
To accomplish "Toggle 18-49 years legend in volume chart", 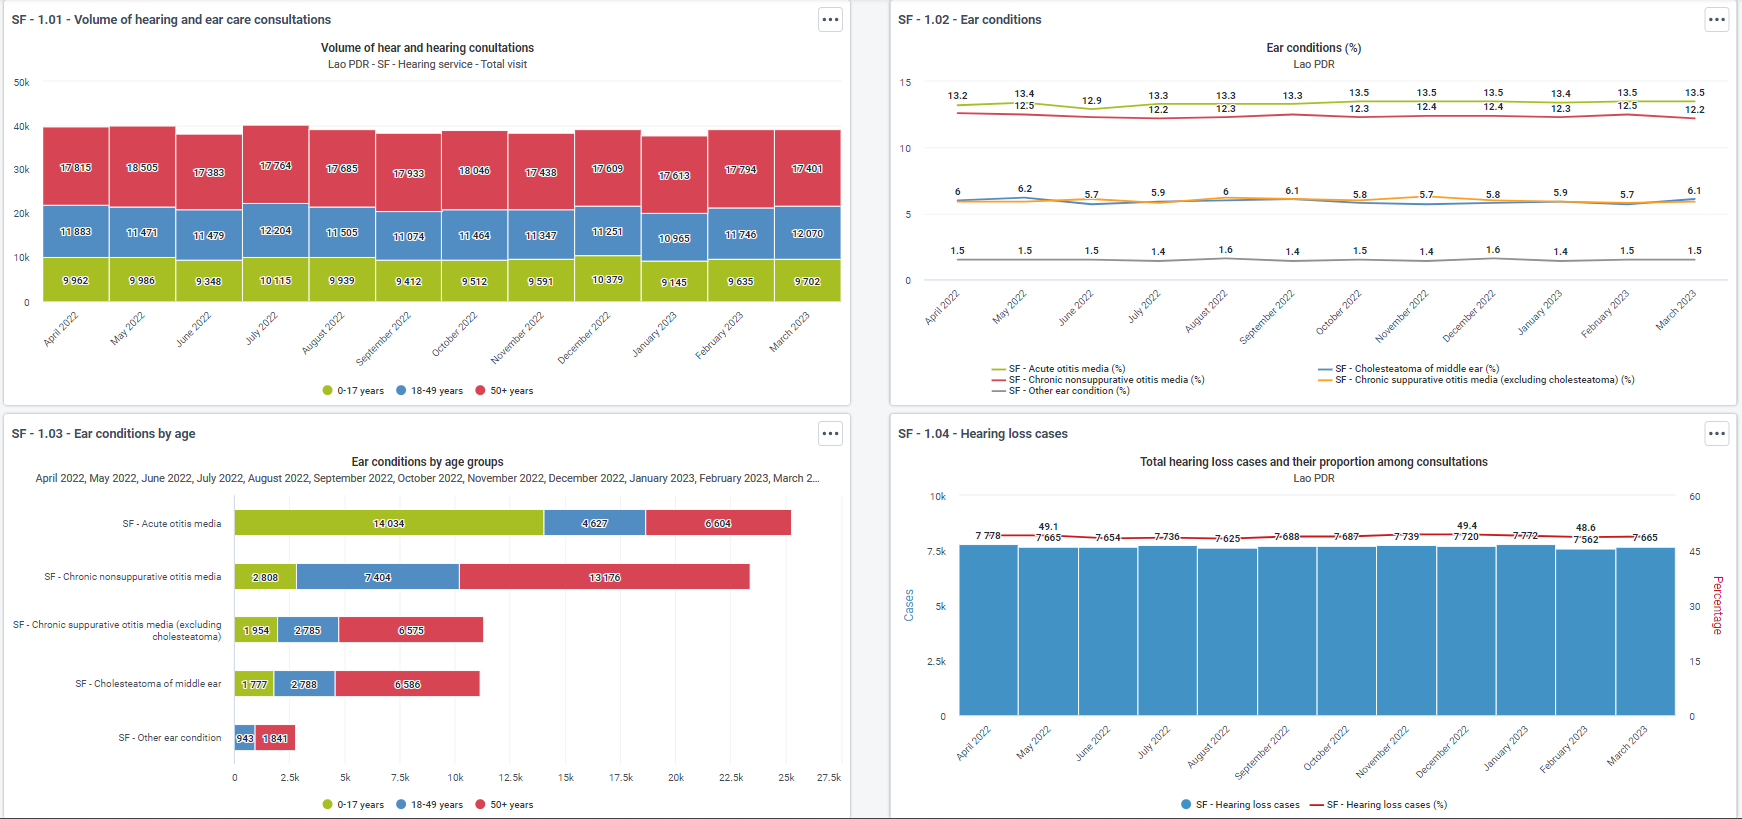I will click(x=429, y=391).
